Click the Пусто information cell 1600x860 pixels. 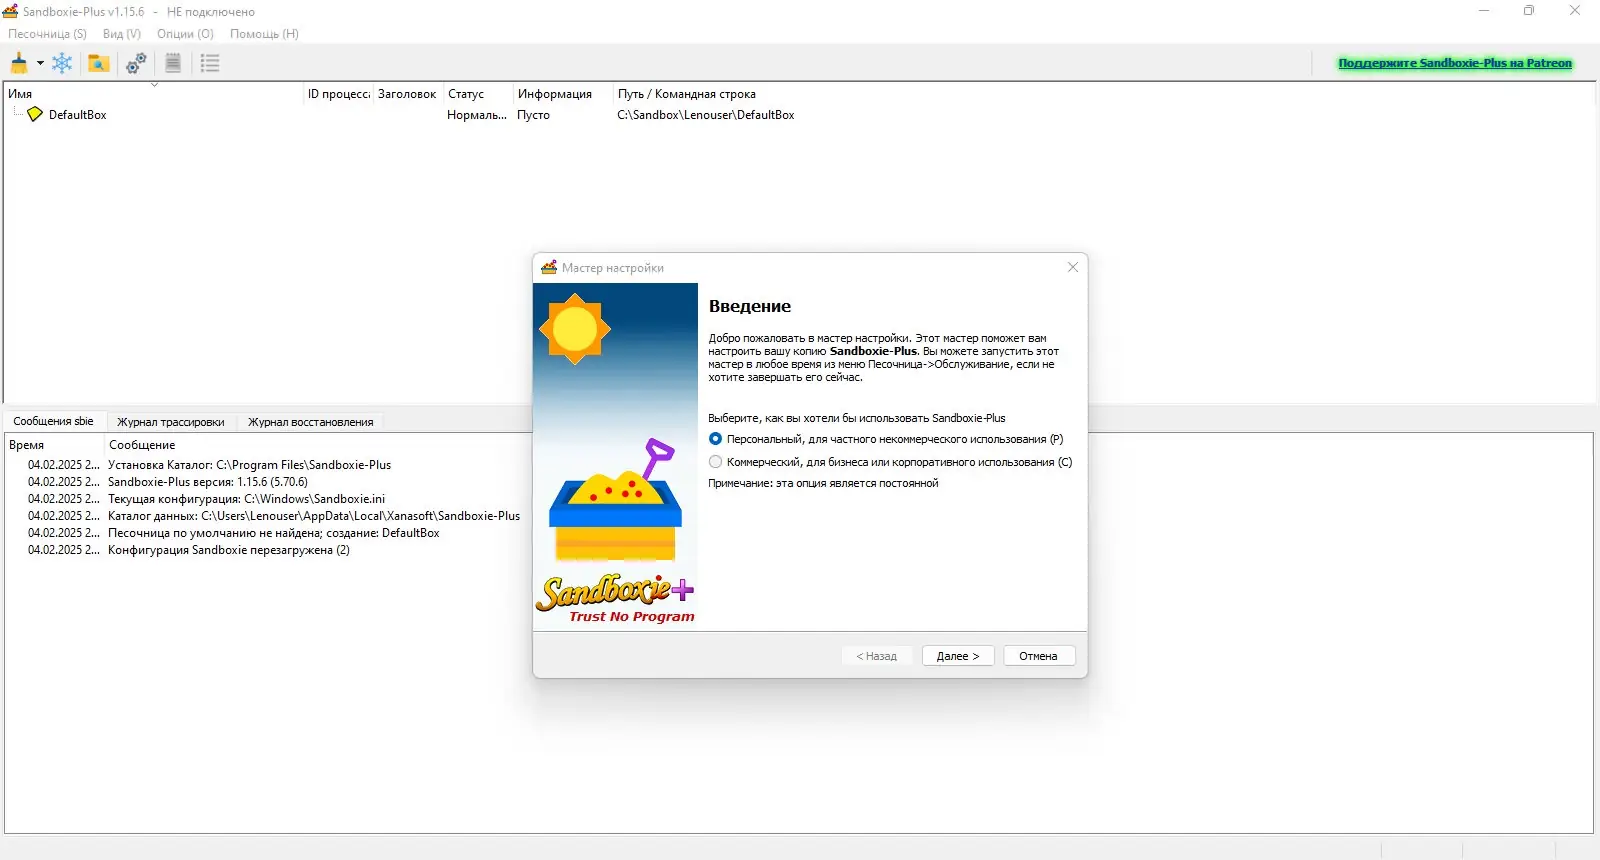click(x=533, y=115)
